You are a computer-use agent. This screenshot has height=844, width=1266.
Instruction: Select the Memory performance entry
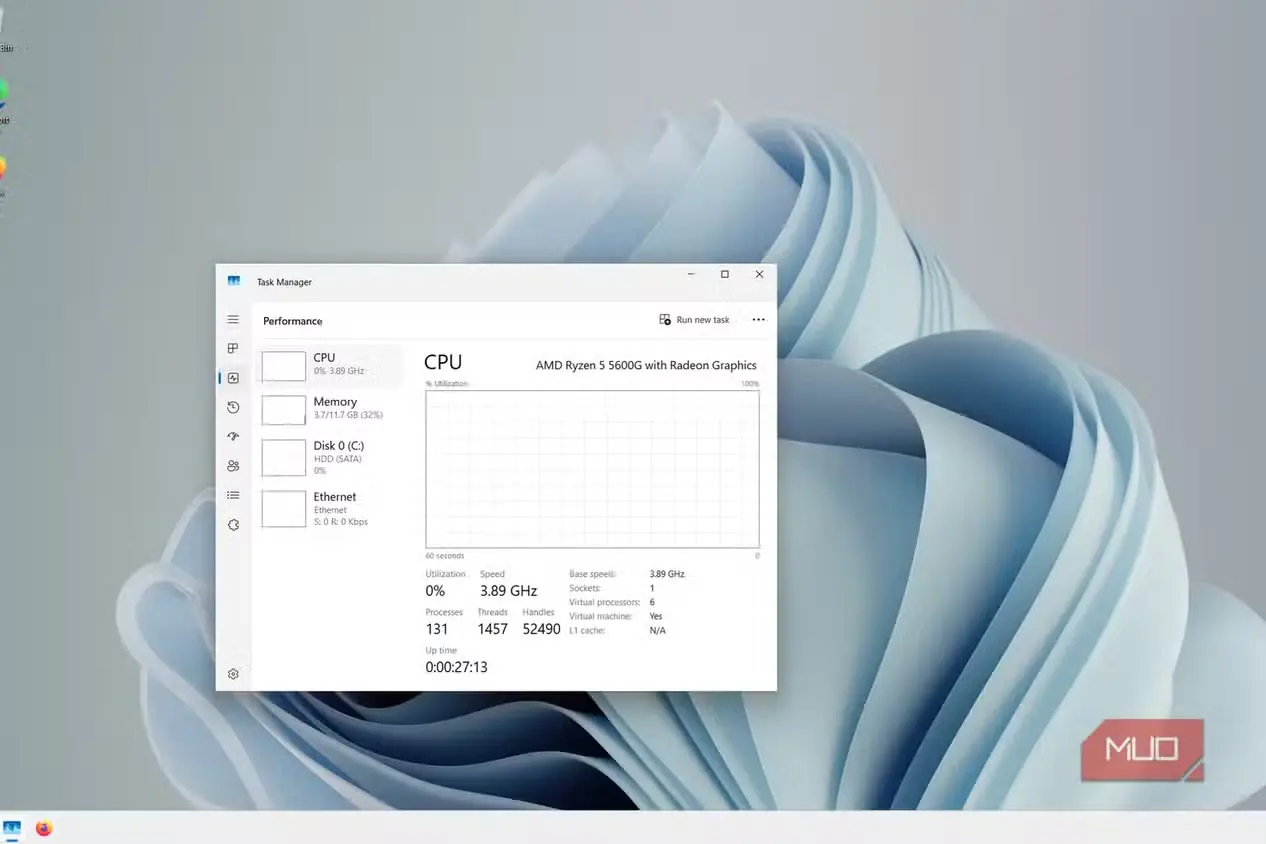tap(331, 409)
